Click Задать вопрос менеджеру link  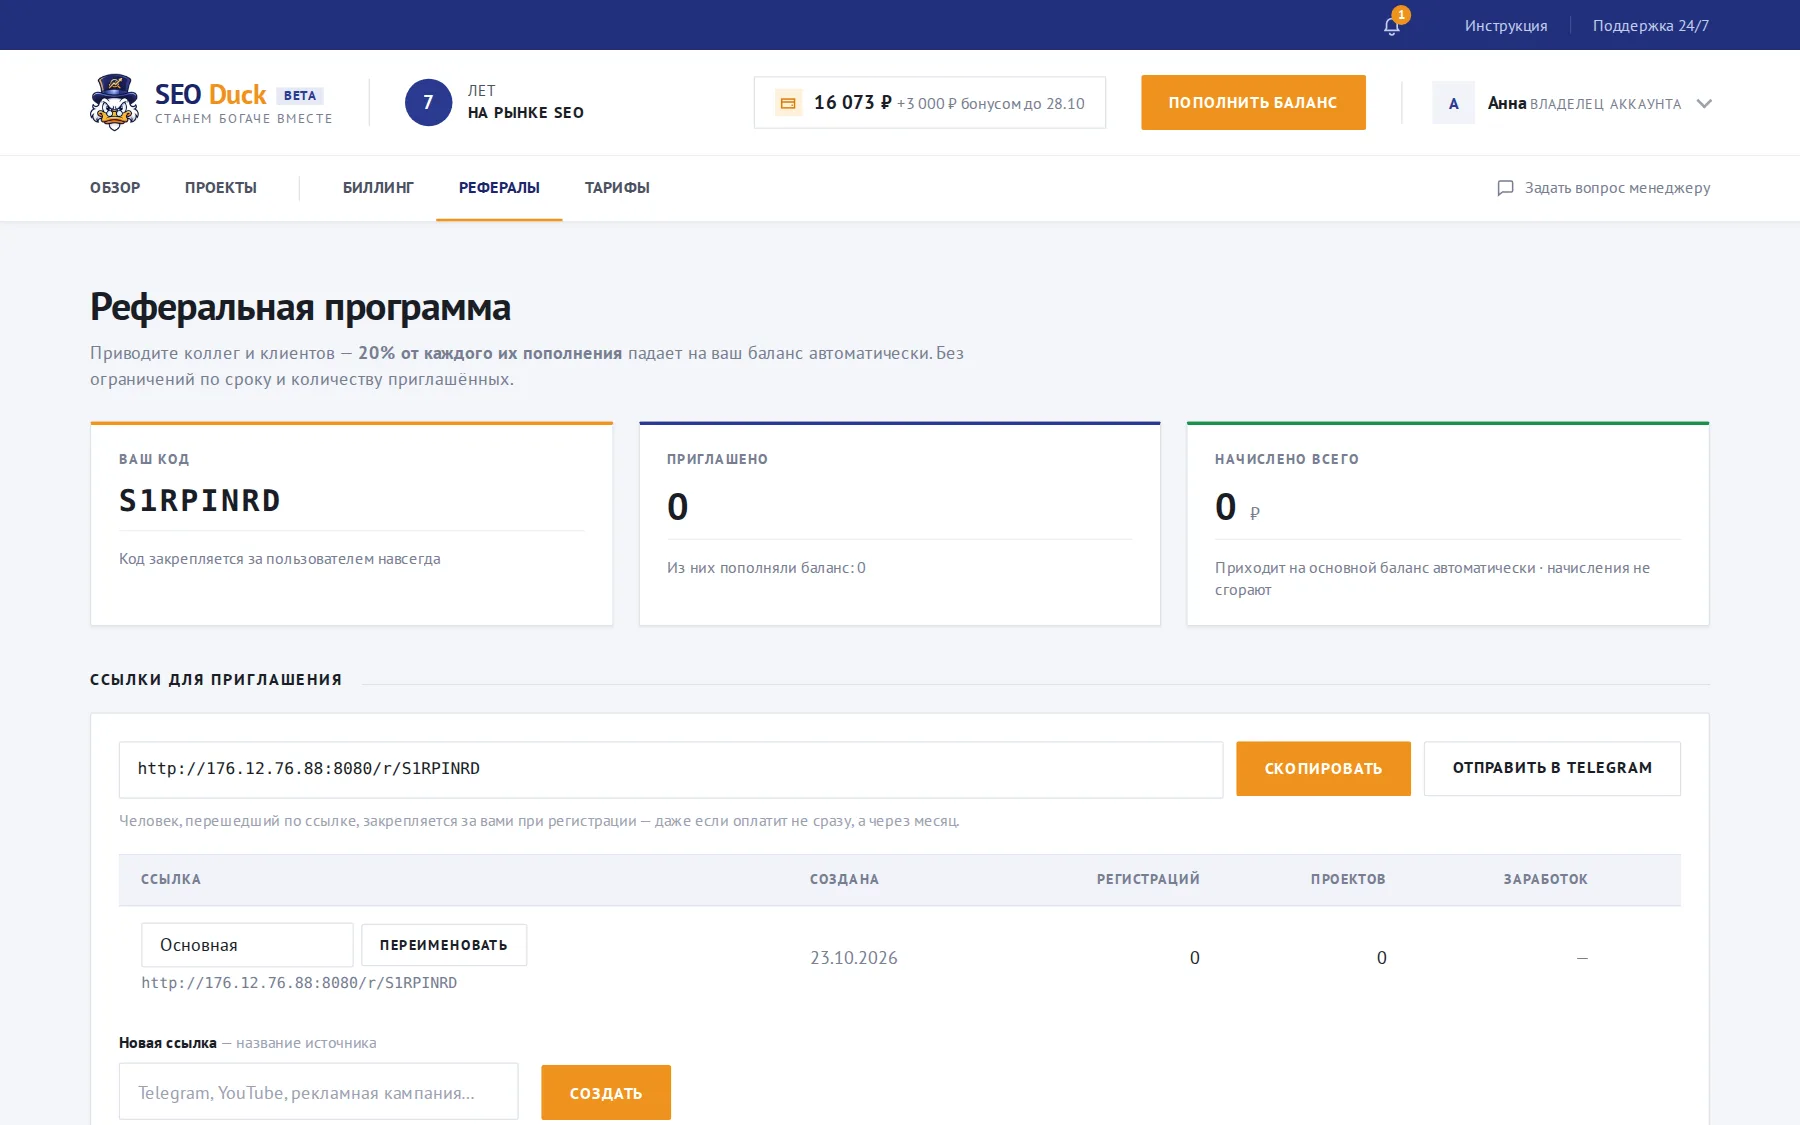click(x=1617, y=188)
